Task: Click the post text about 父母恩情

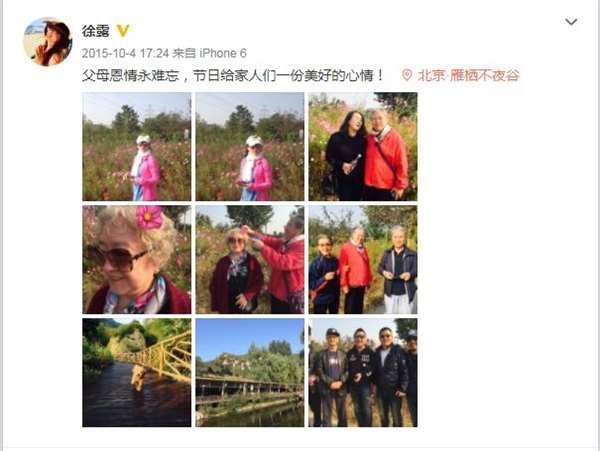Action: coord(233,75)
